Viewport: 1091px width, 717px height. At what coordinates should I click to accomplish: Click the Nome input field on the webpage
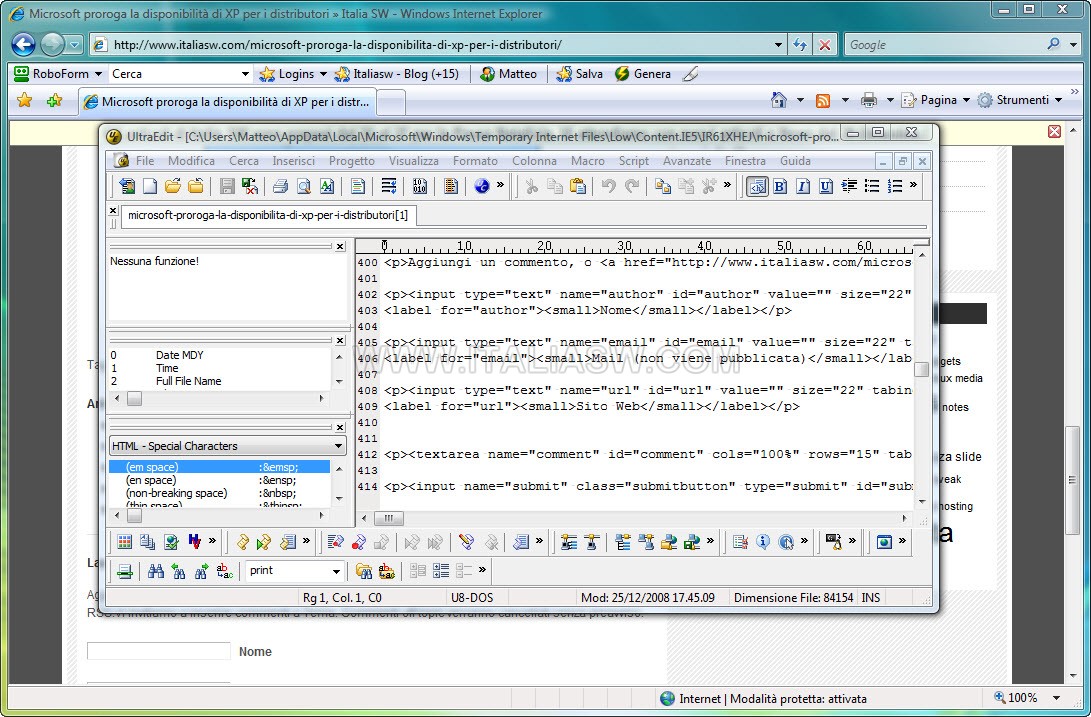point(159,651)
